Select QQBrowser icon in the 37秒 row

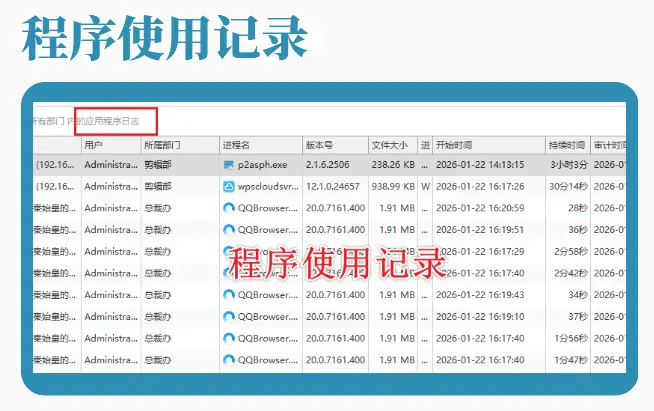click(229, 316)
